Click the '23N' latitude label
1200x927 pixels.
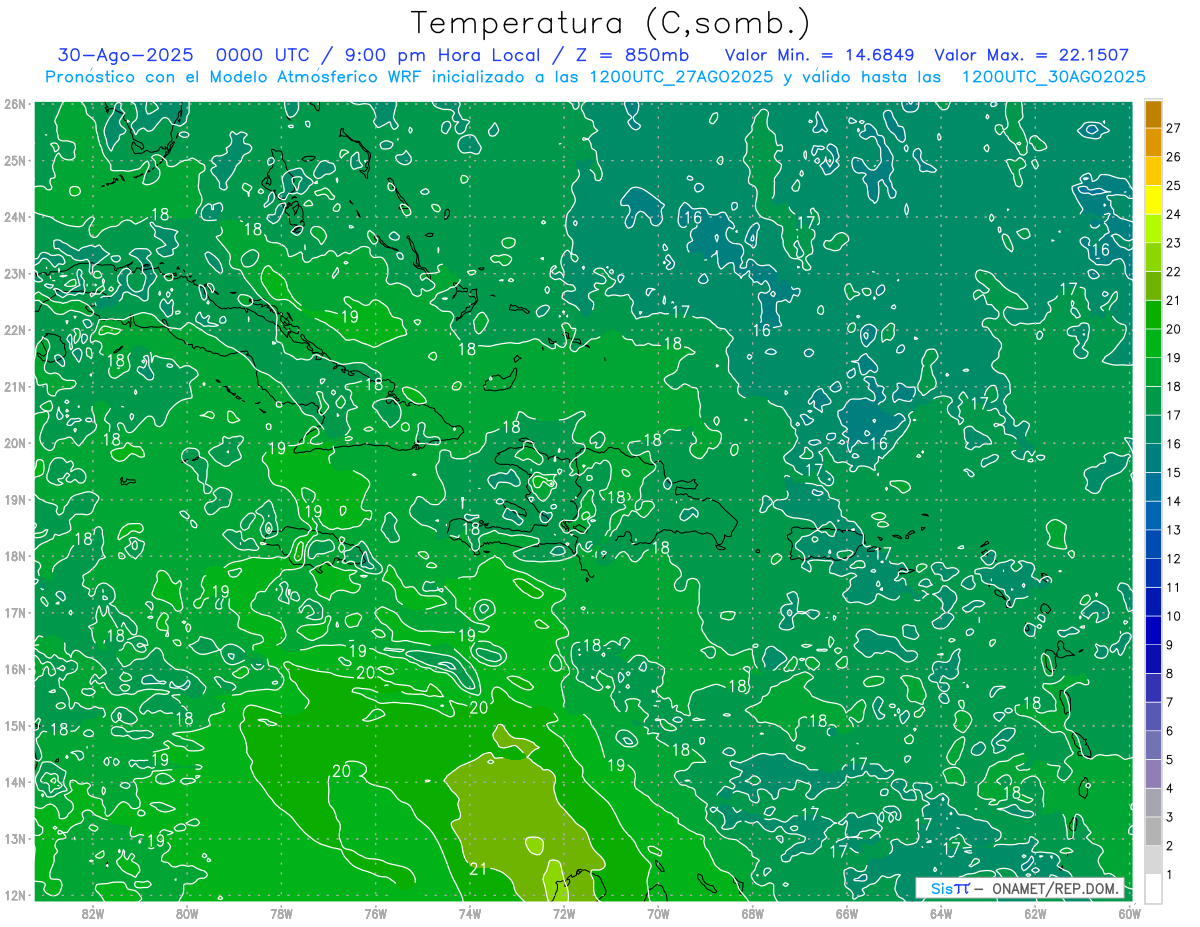pos(15,273)
